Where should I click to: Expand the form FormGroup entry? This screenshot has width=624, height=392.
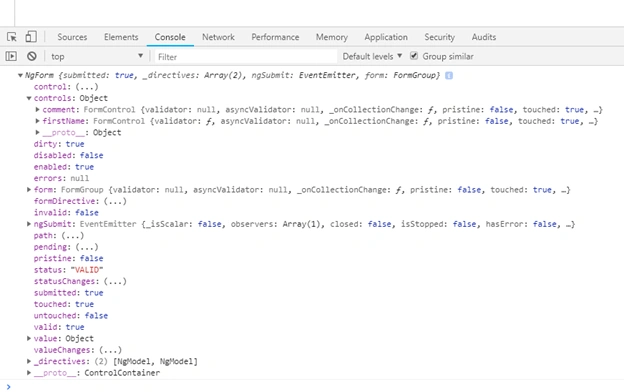click(x=29, y=190)
